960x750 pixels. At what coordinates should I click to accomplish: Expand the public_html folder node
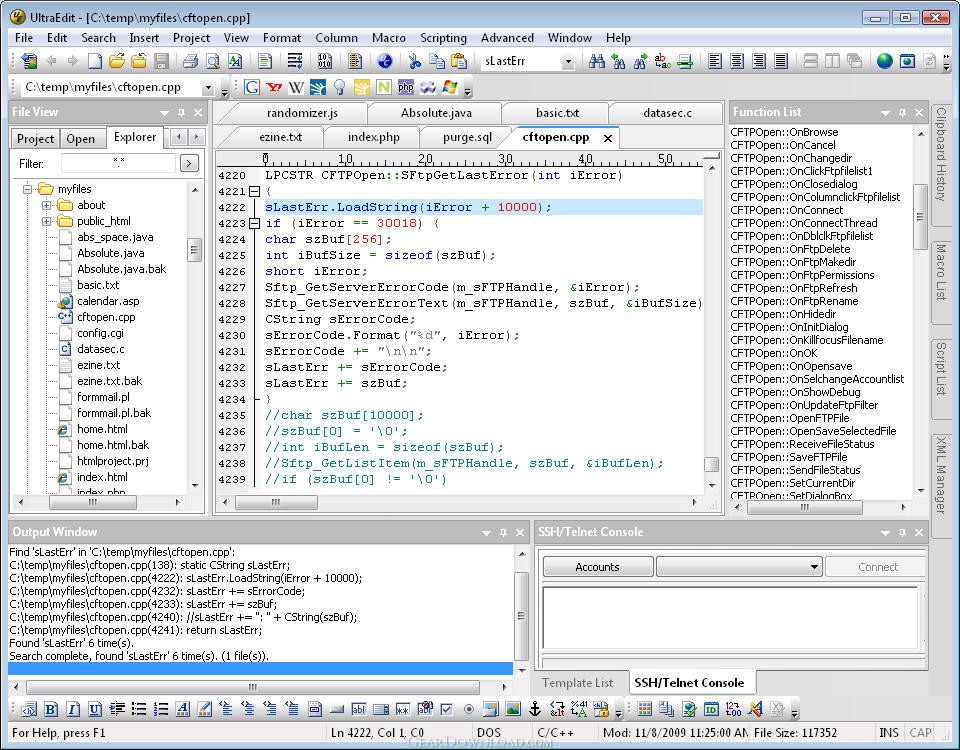coord(47,221)
